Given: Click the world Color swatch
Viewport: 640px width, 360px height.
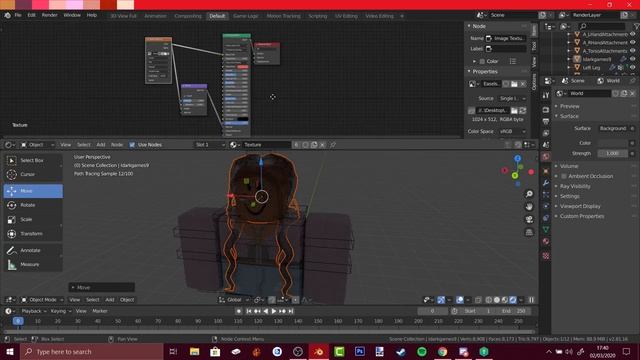Looking at the screenshot, I should (613, 143).
